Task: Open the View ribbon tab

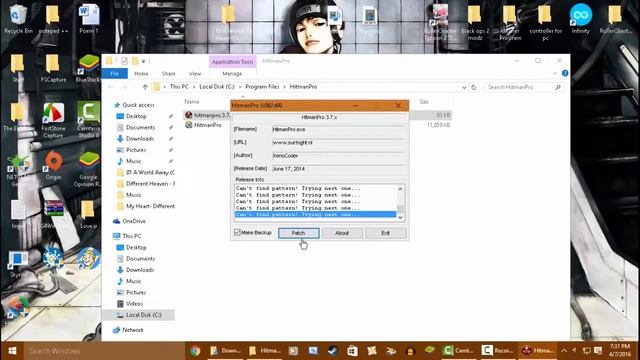Action: (x=195, y=73)
